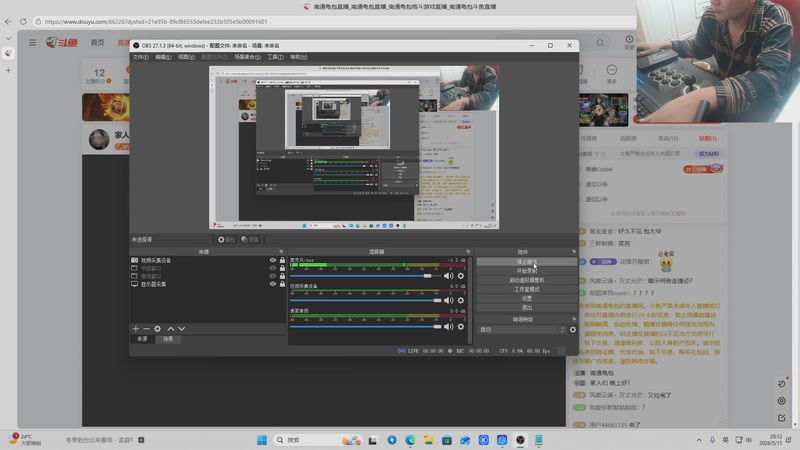Move source down with down arrow
The image size is (800, 450).
point(182,329)
